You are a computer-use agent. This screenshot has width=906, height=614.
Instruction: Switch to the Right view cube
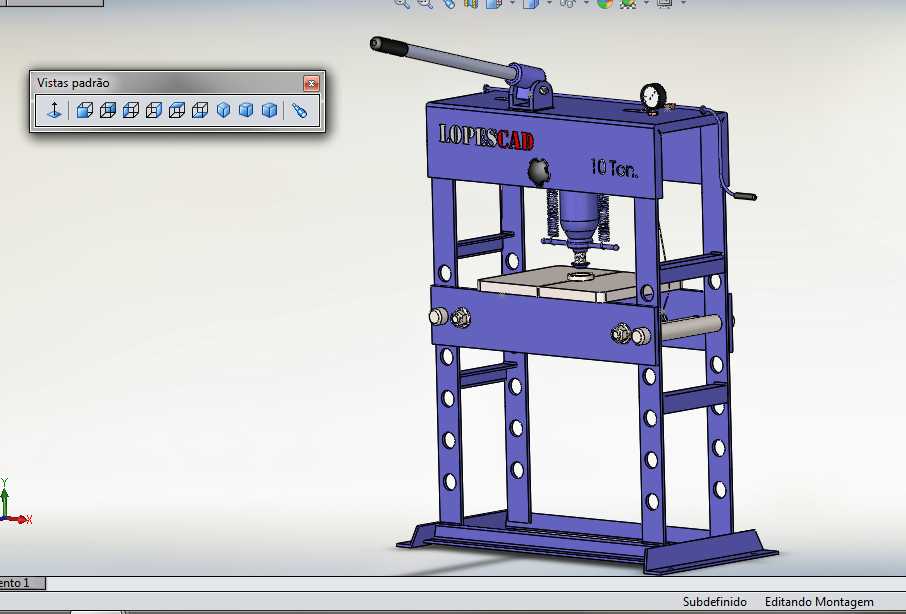pyautogui.click(x=154, y=110)
